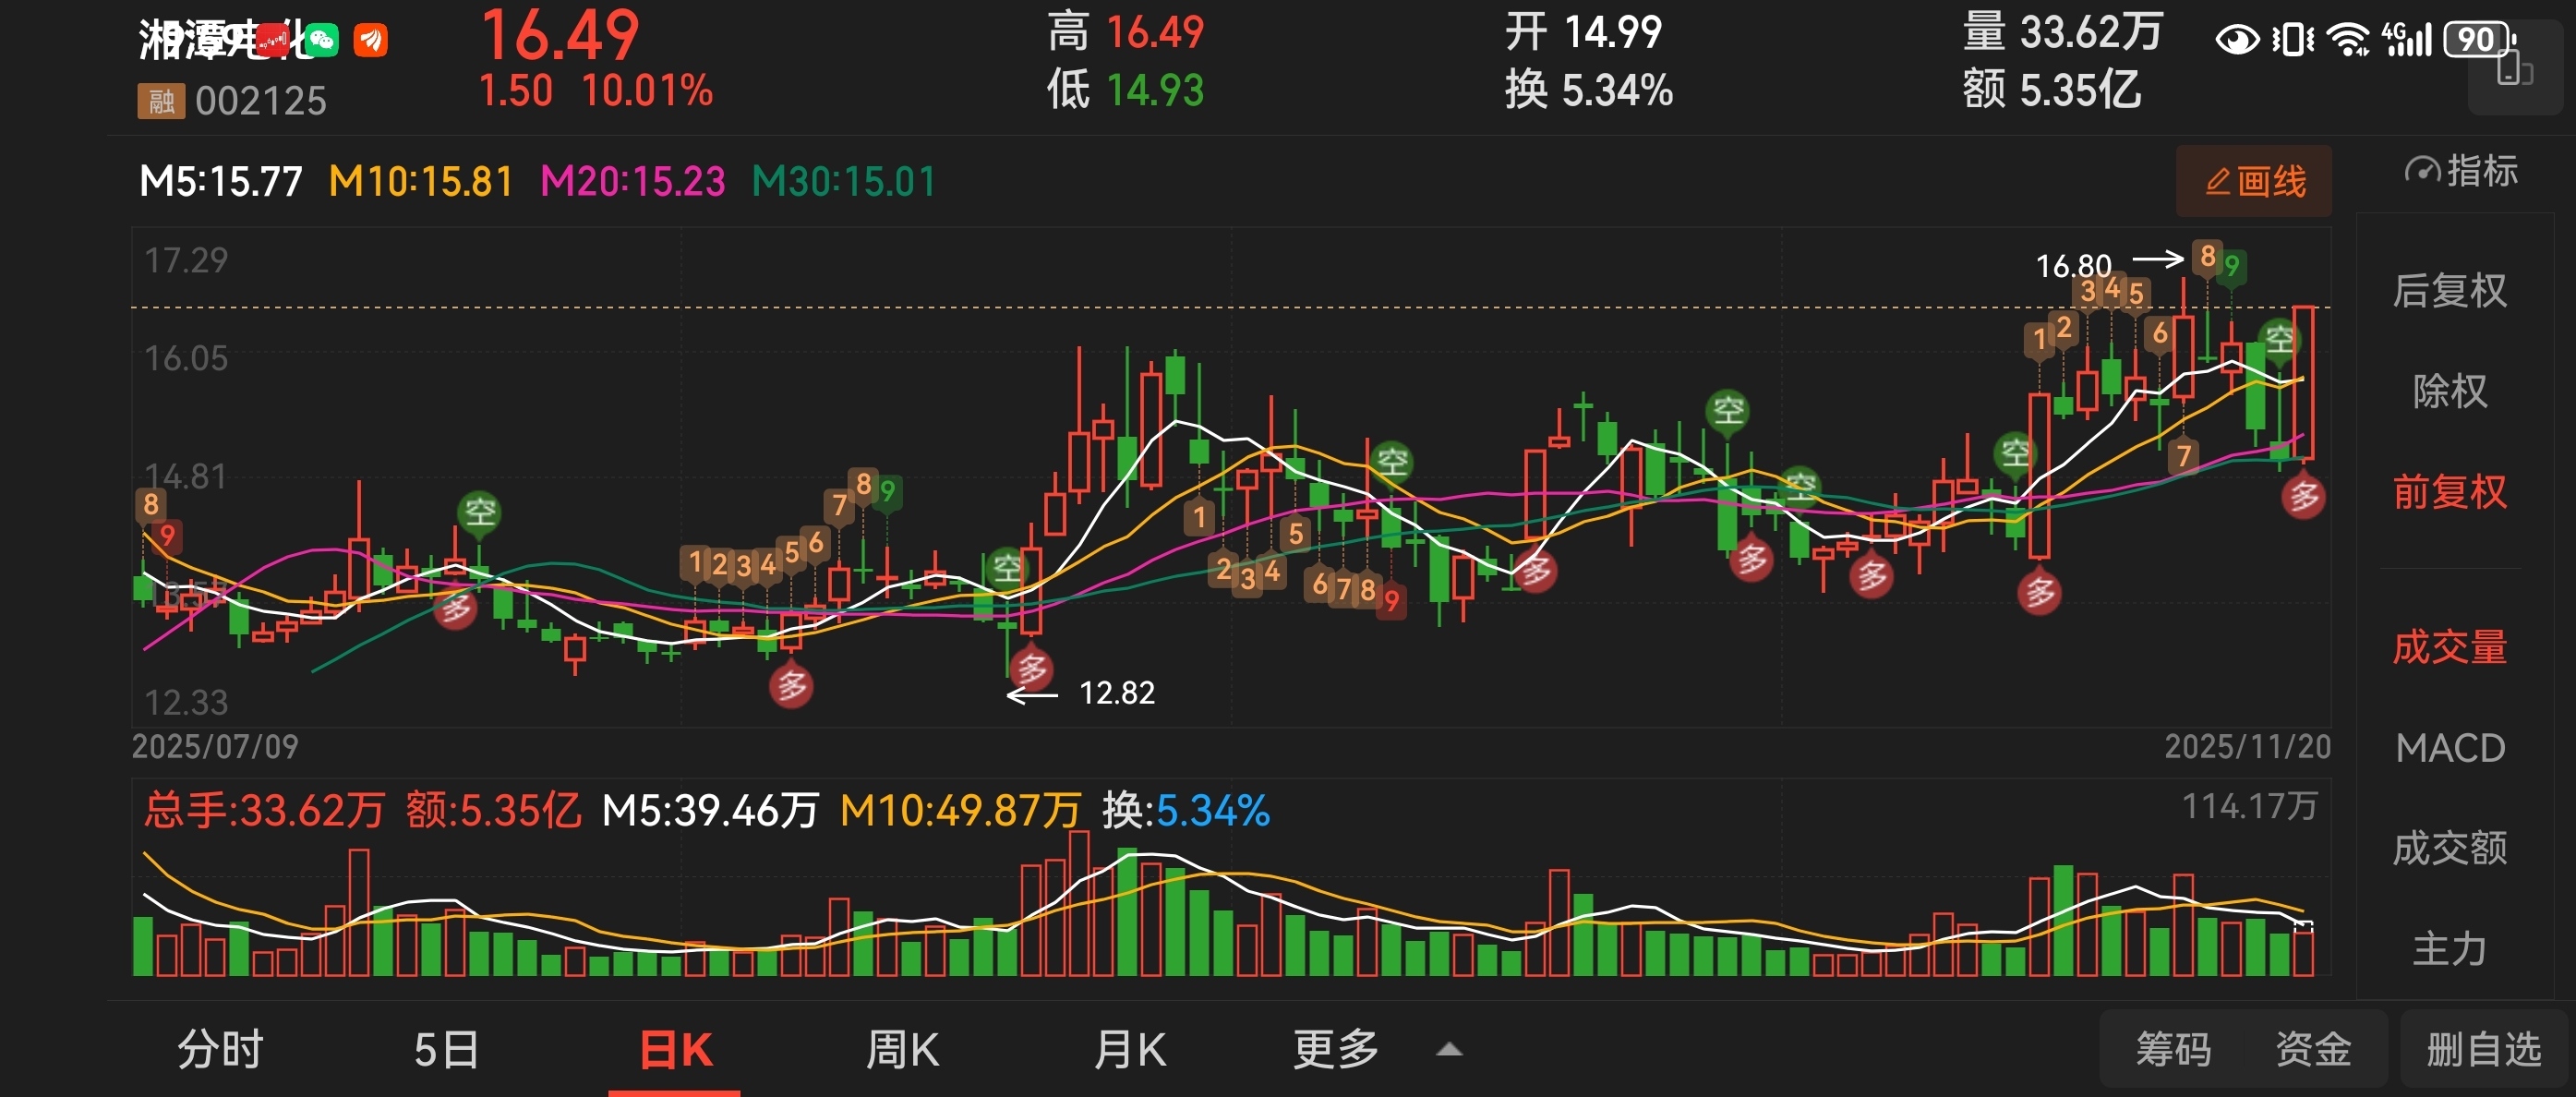Tap the green 空 marker near latest candle
Screen dimensions: 2576x1097
coord(2278,340)
